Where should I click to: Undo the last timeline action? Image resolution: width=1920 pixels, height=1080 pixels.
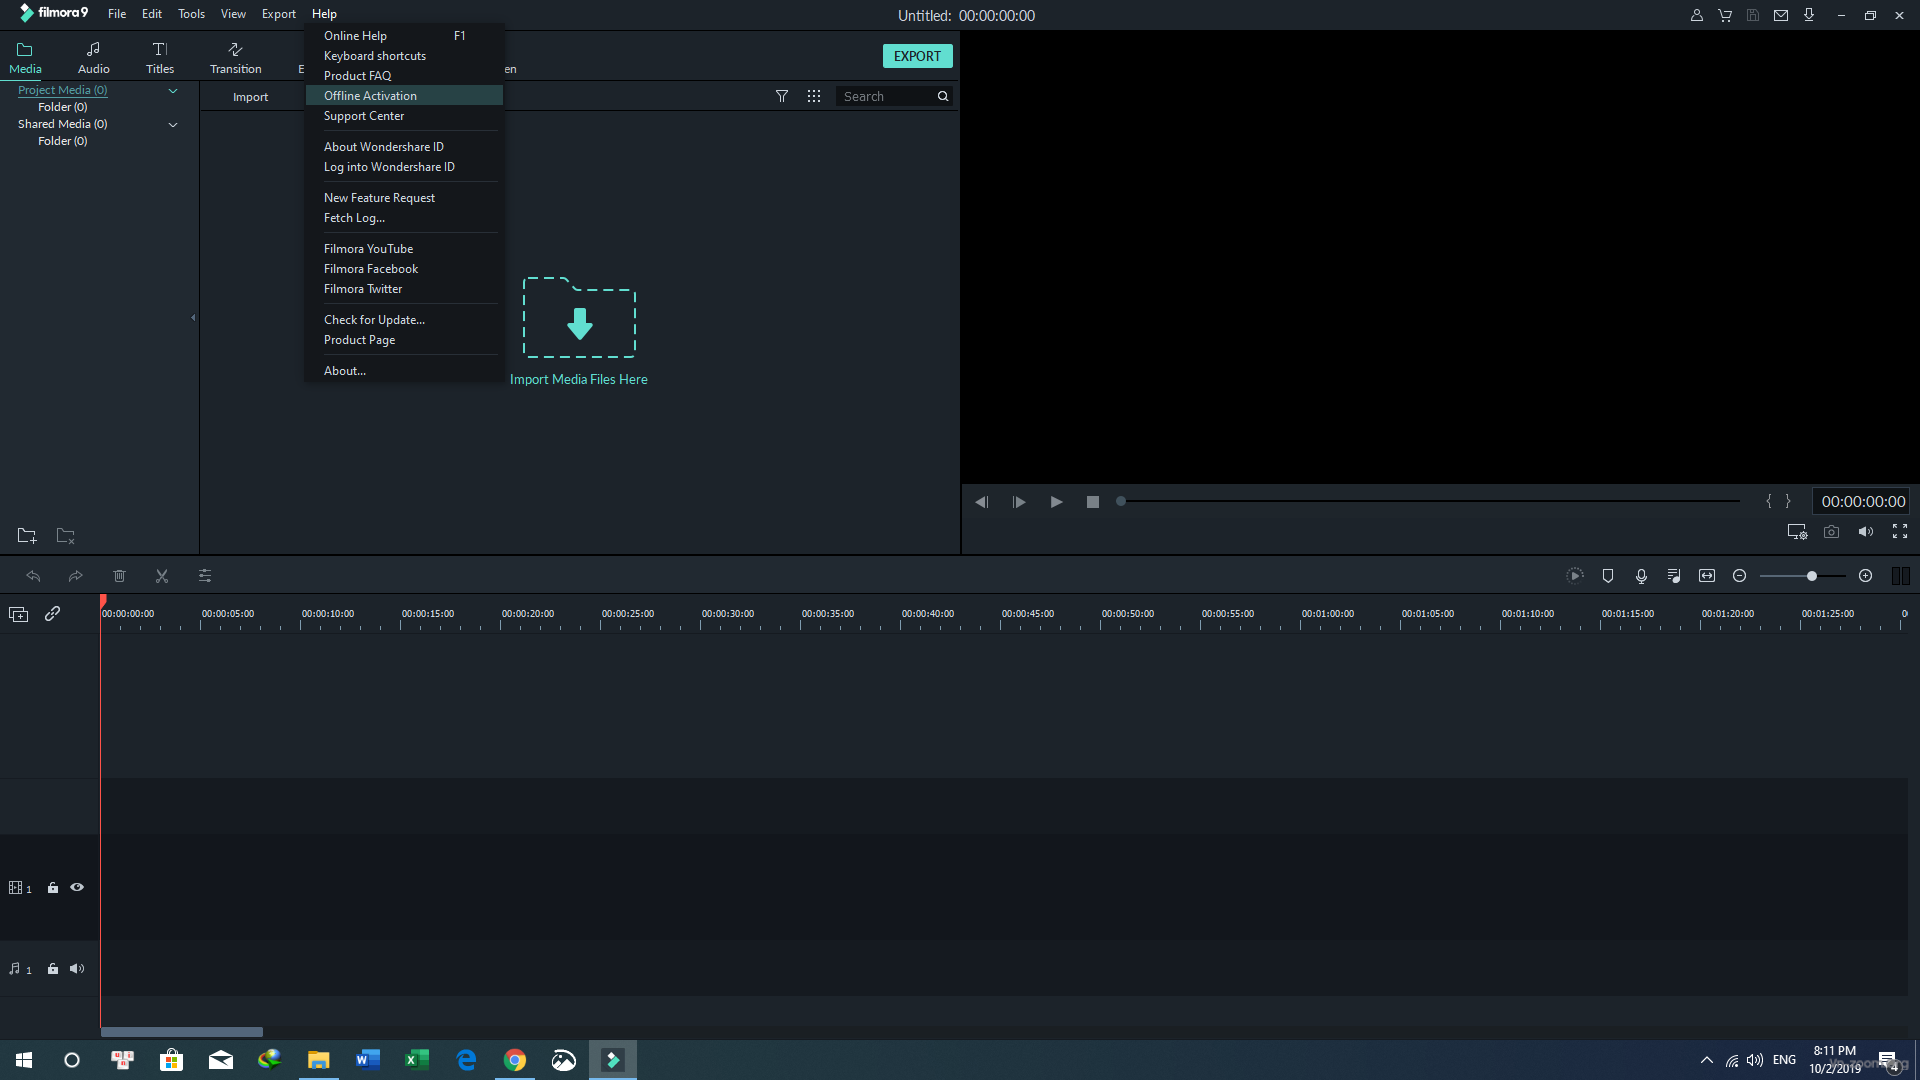(x=33, y=576)
